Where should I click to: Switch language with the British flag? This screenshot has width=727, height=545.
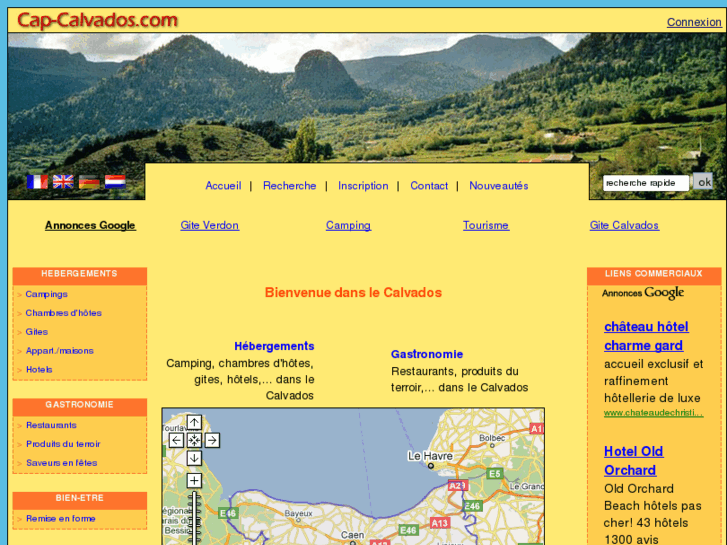[x=63, y=182]
